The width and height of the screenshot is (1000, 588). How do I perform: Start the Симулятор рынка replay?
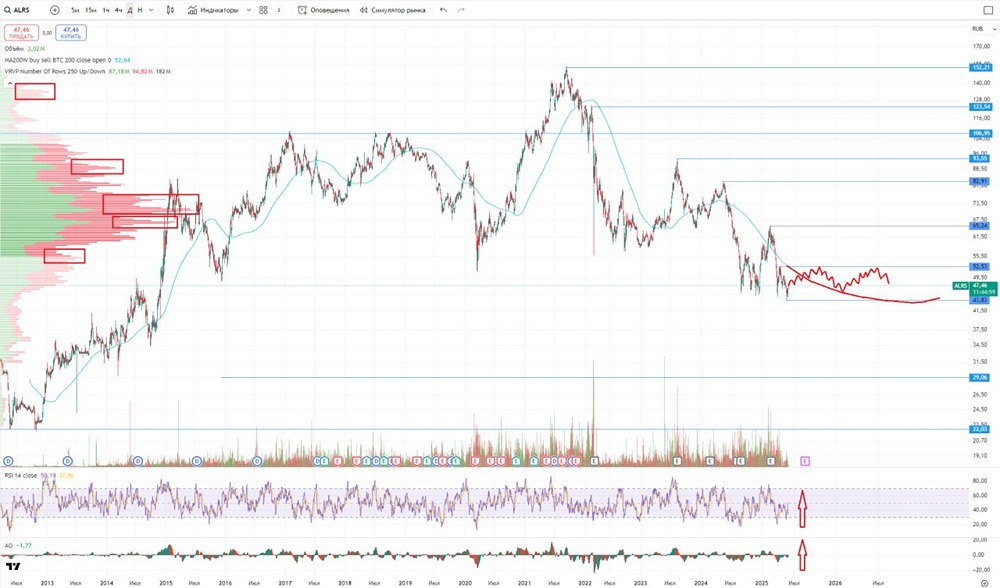[x=393, y=10]
